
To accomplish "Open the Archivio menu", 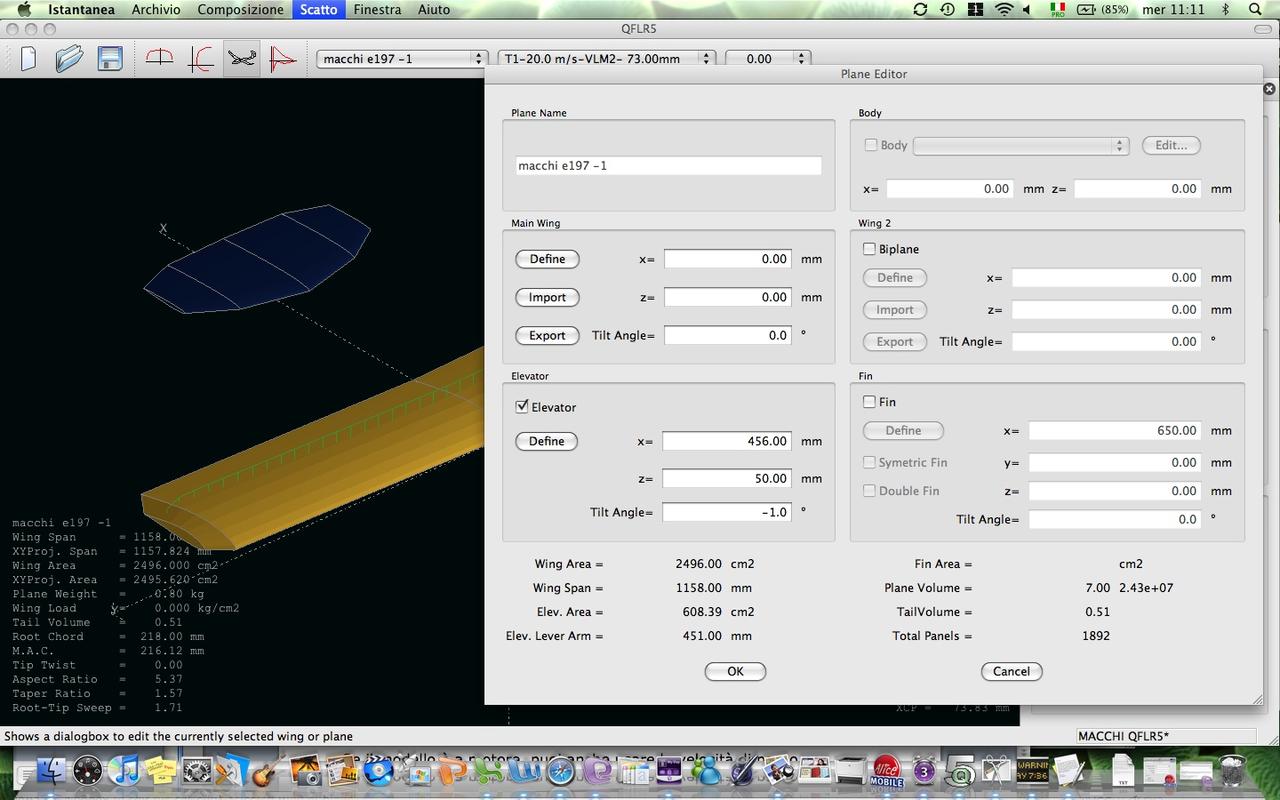I will [156, 9].
